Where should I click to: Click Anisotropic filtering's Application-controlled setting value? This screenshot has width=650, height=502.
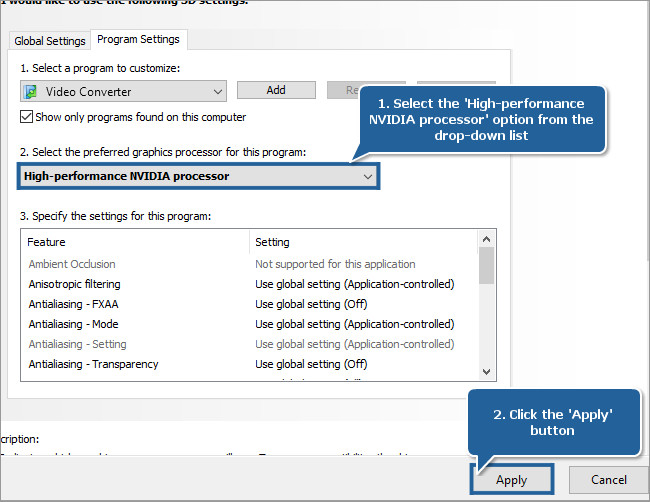355,284
